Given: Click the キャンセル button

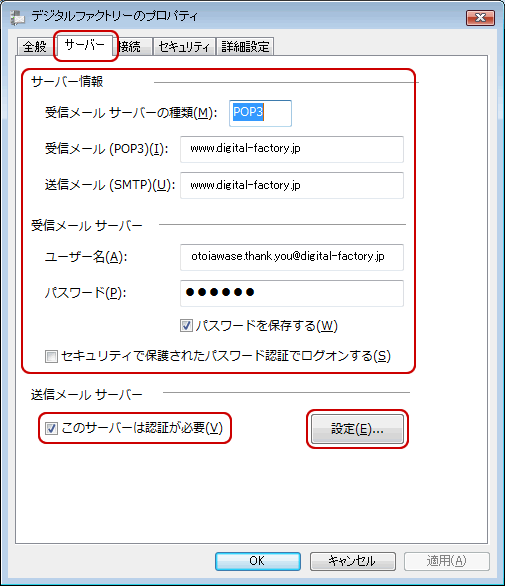Looking at the screenshot, I should coord(352,561).
